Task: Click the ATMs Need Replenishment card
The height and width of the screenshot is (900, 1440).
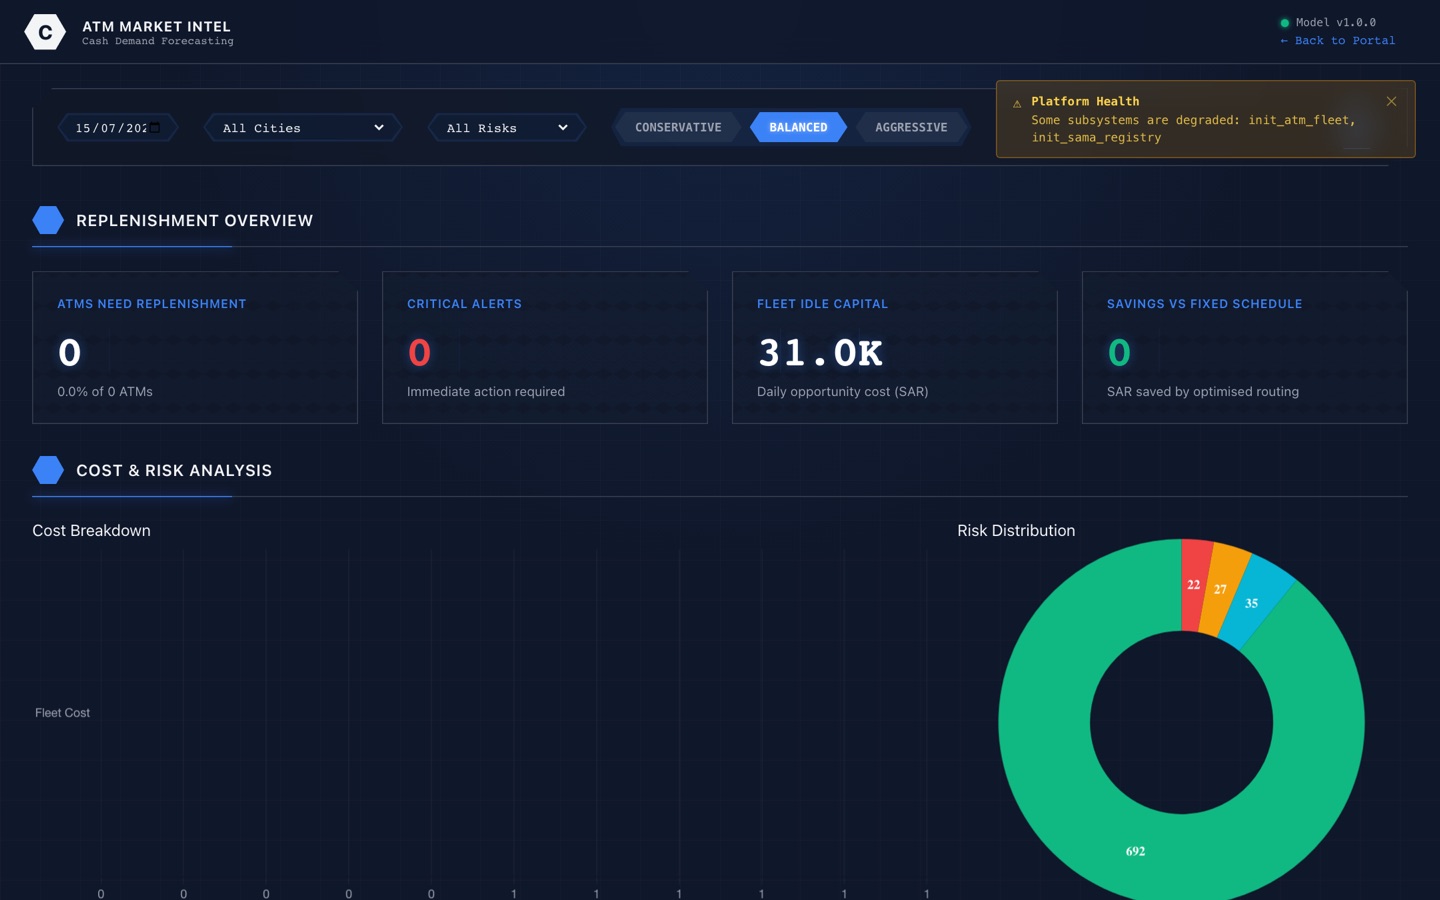Action: point(195,347)
